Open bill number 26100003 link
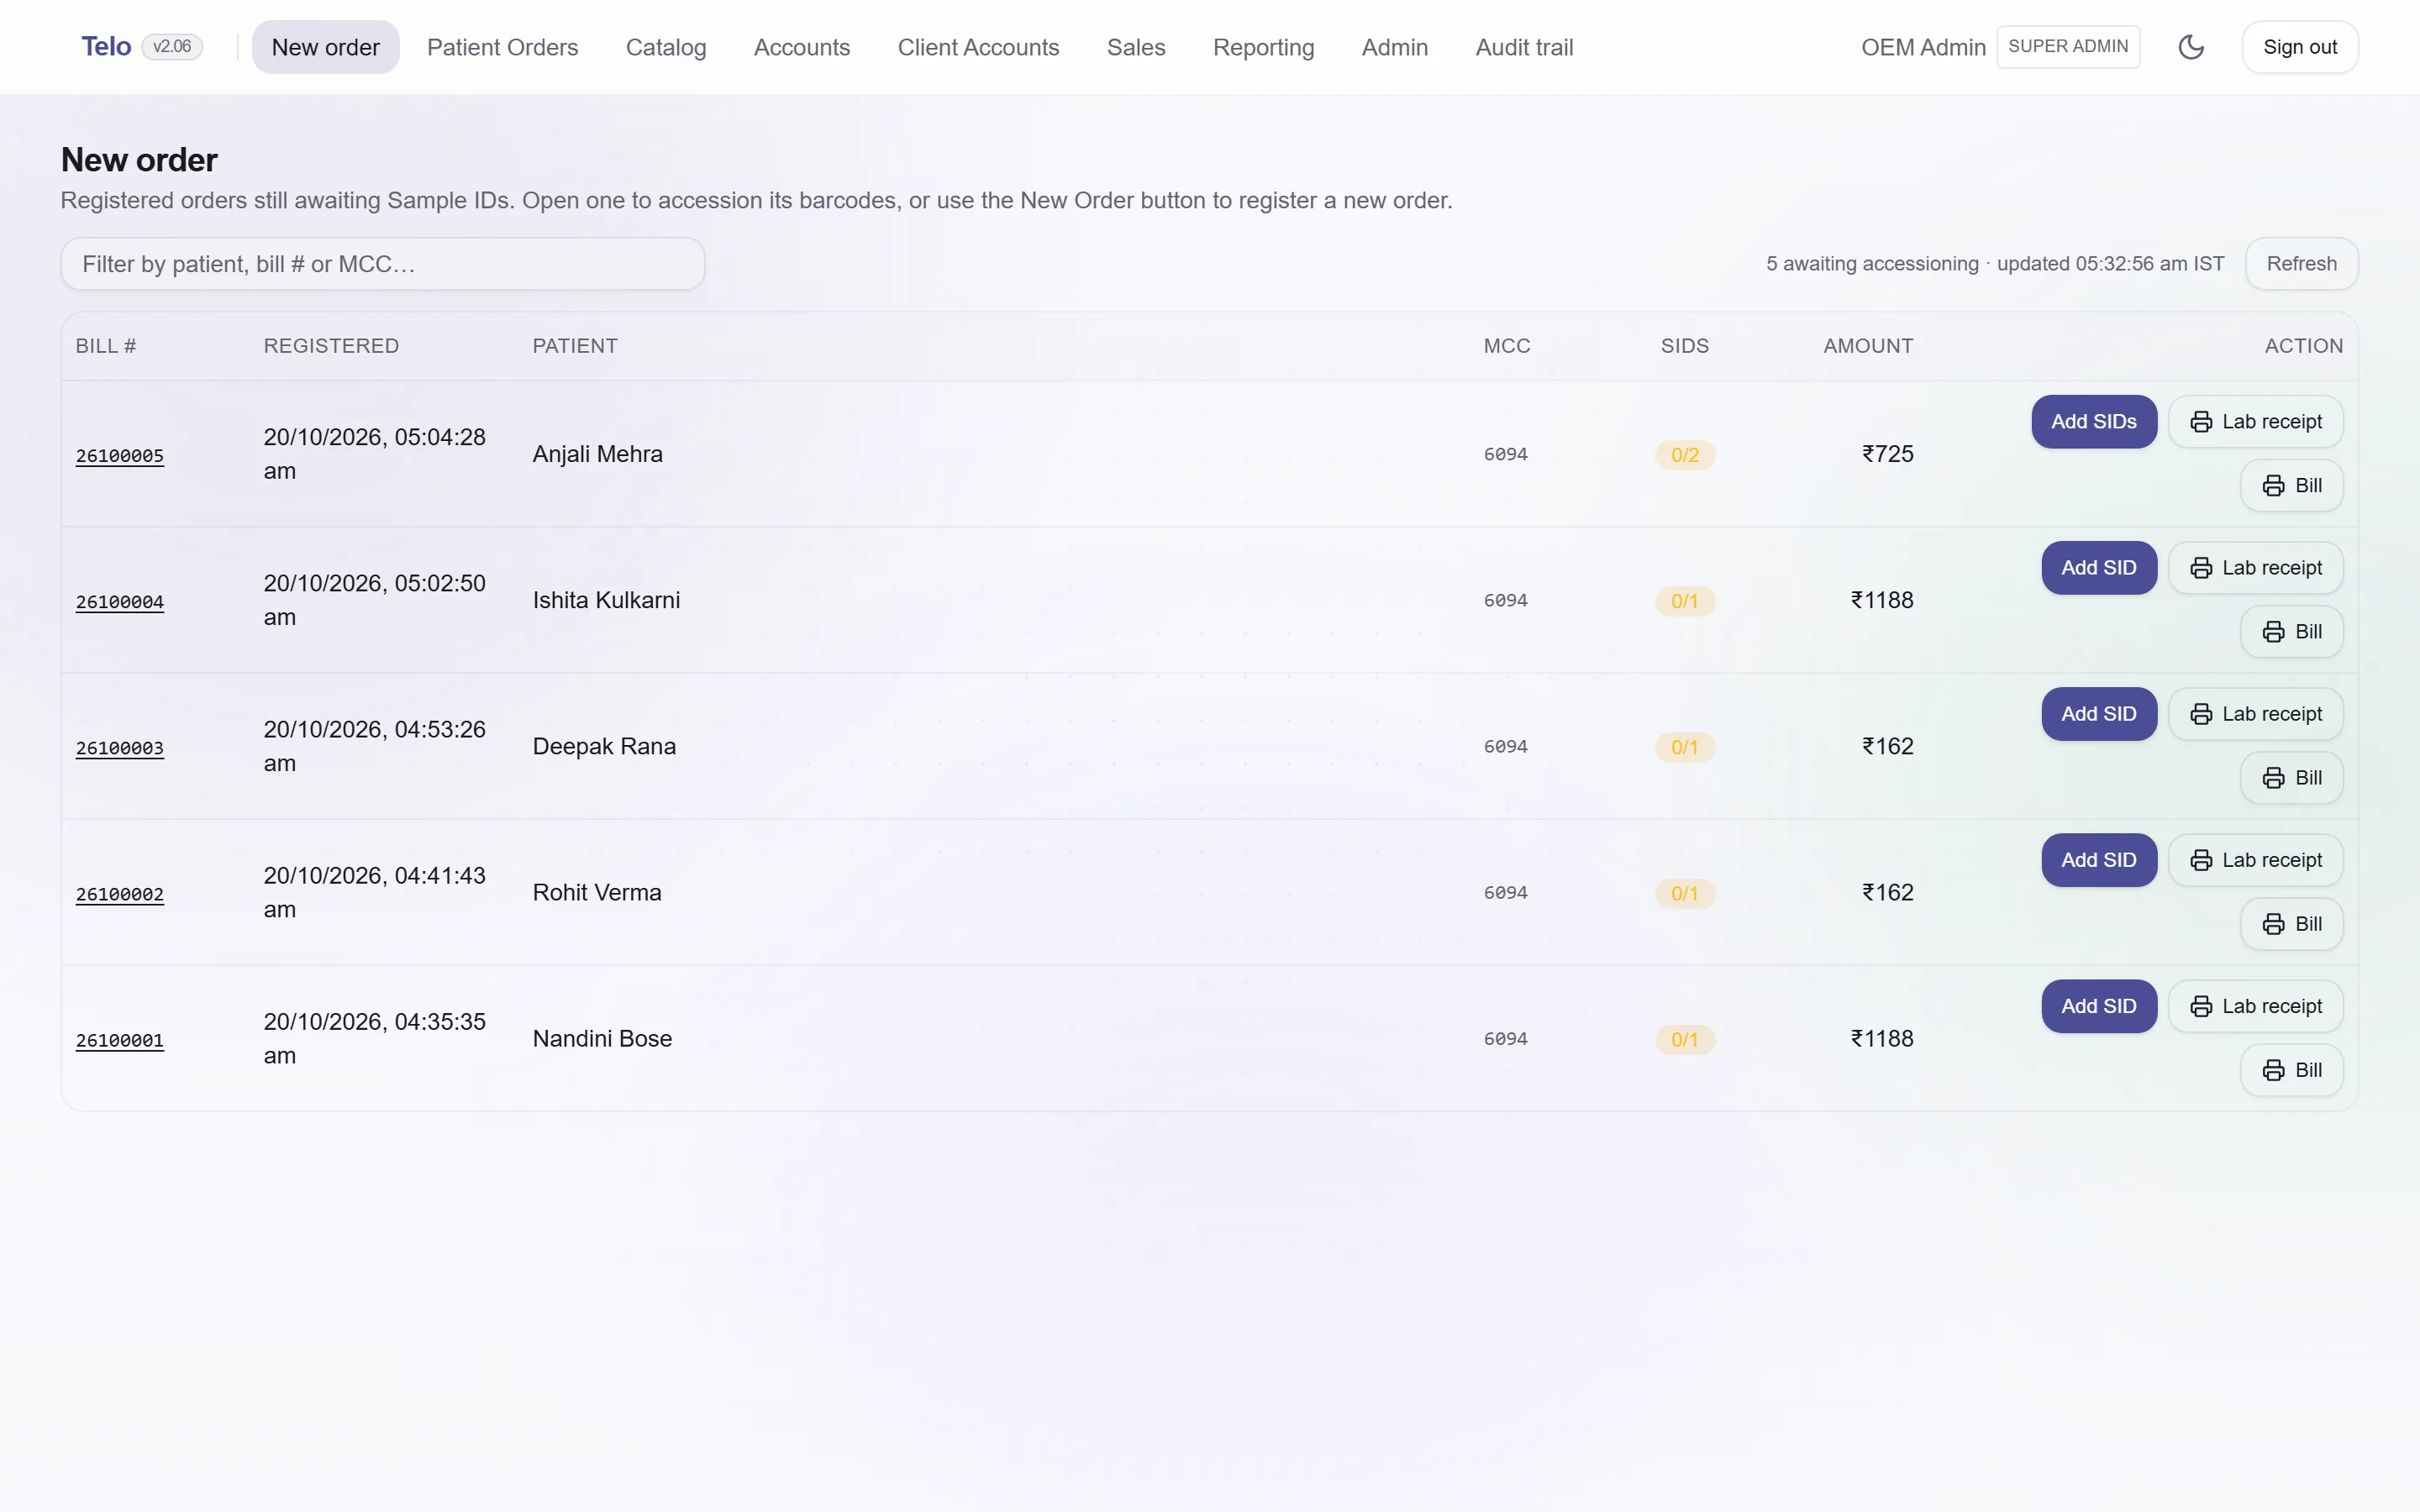The width and height of the screenshot is (2420, 1512). [x=120, y=748]
